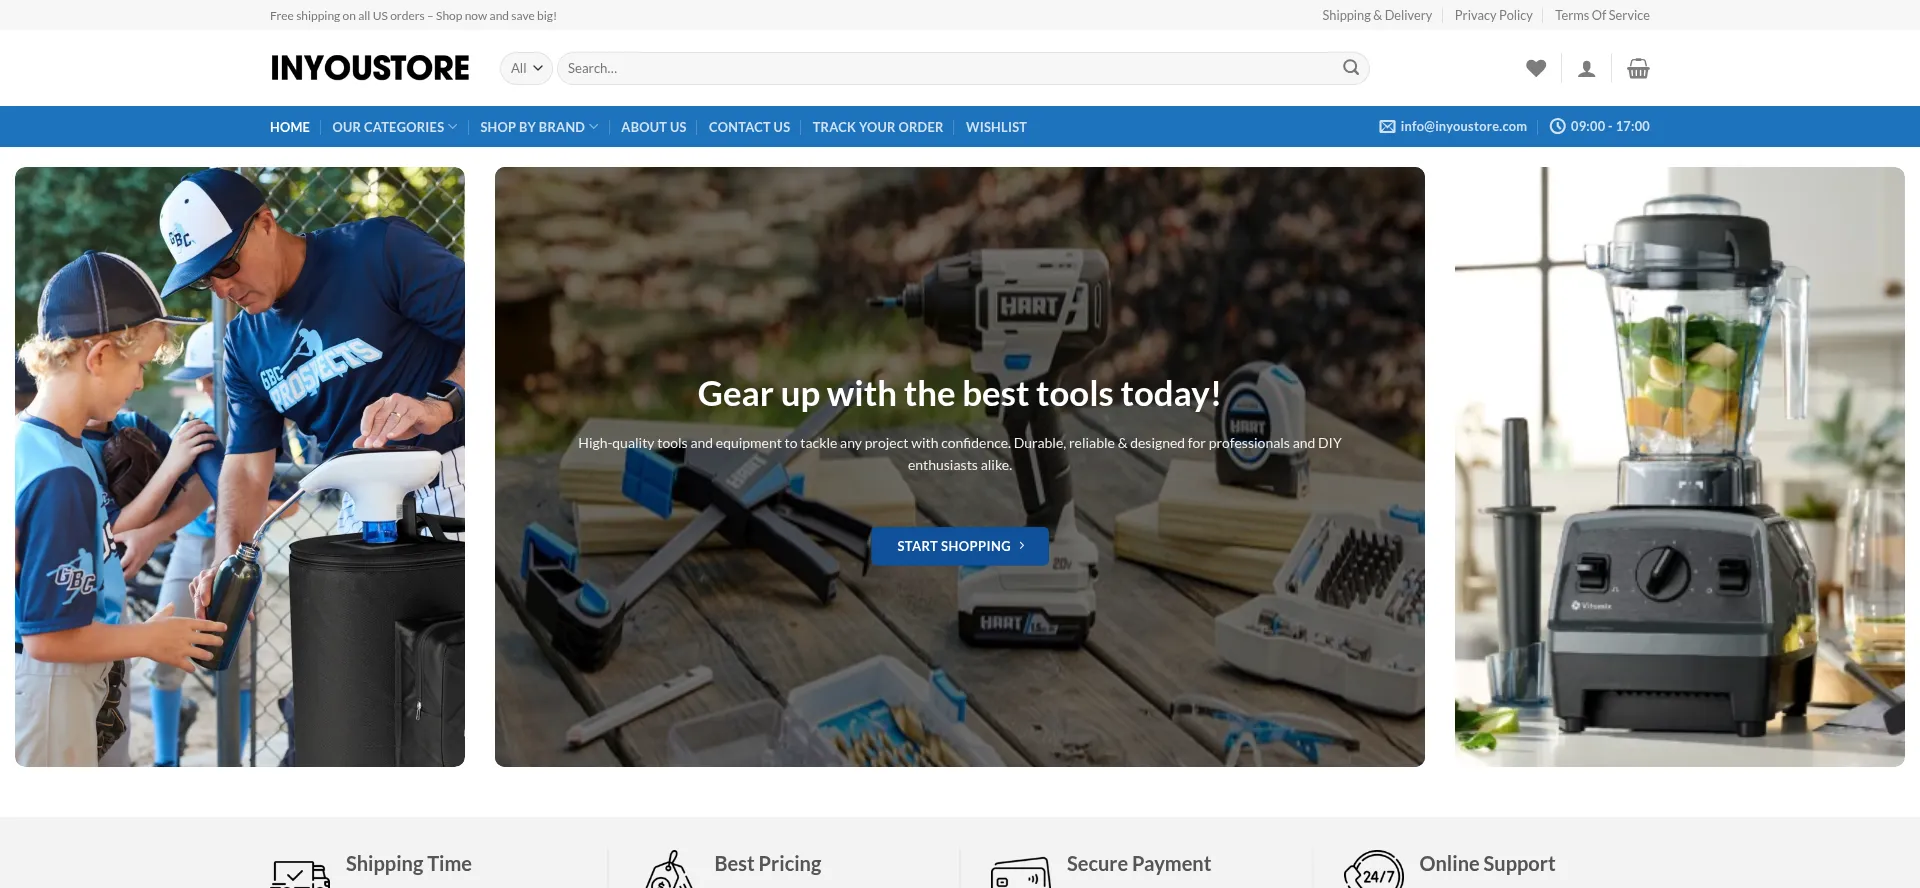Click the Shipping Time truck icon

(300, 875)
